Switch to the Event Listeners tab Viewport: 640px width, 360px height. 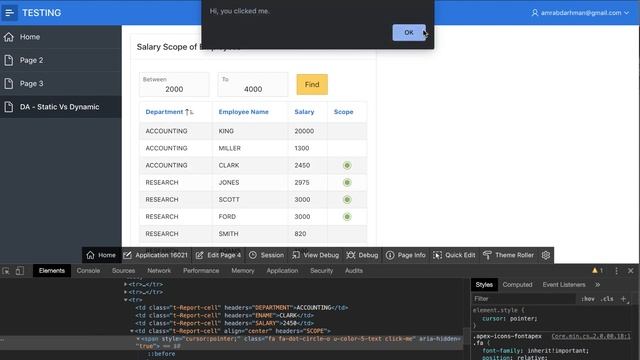click(x=564, y=284)
